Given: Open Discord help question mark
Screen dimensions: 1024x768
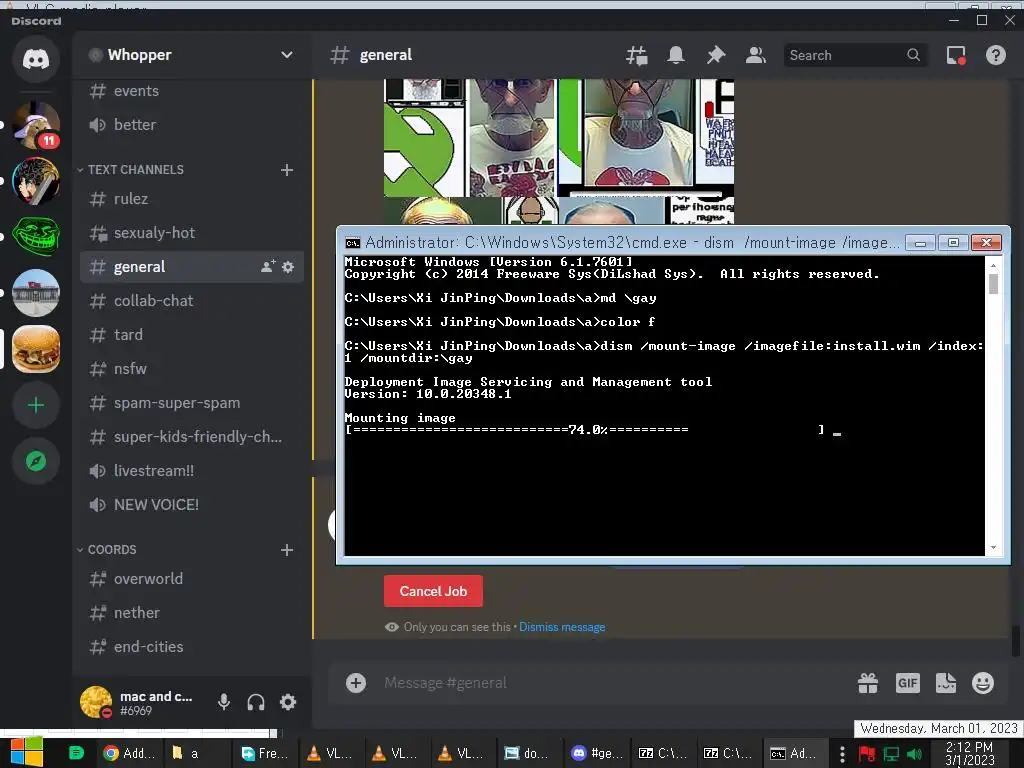Looking at the screenshot, I should (x=996, y=56).
